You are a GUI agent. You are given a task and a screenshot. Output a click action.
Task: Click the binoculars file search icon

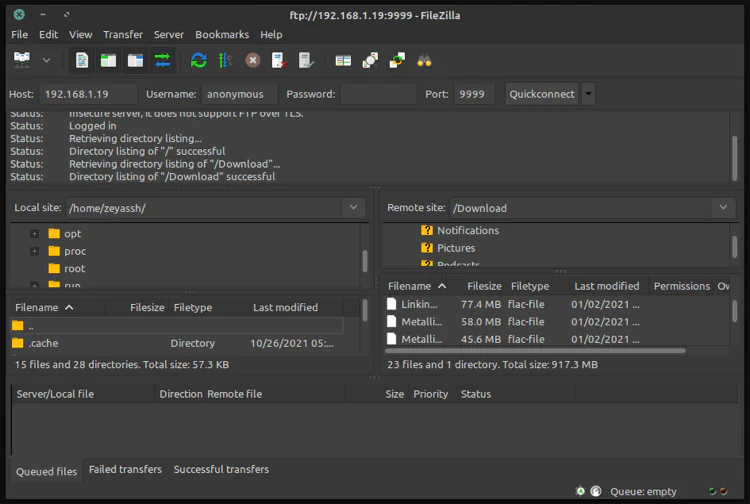(x=424, y=61)
